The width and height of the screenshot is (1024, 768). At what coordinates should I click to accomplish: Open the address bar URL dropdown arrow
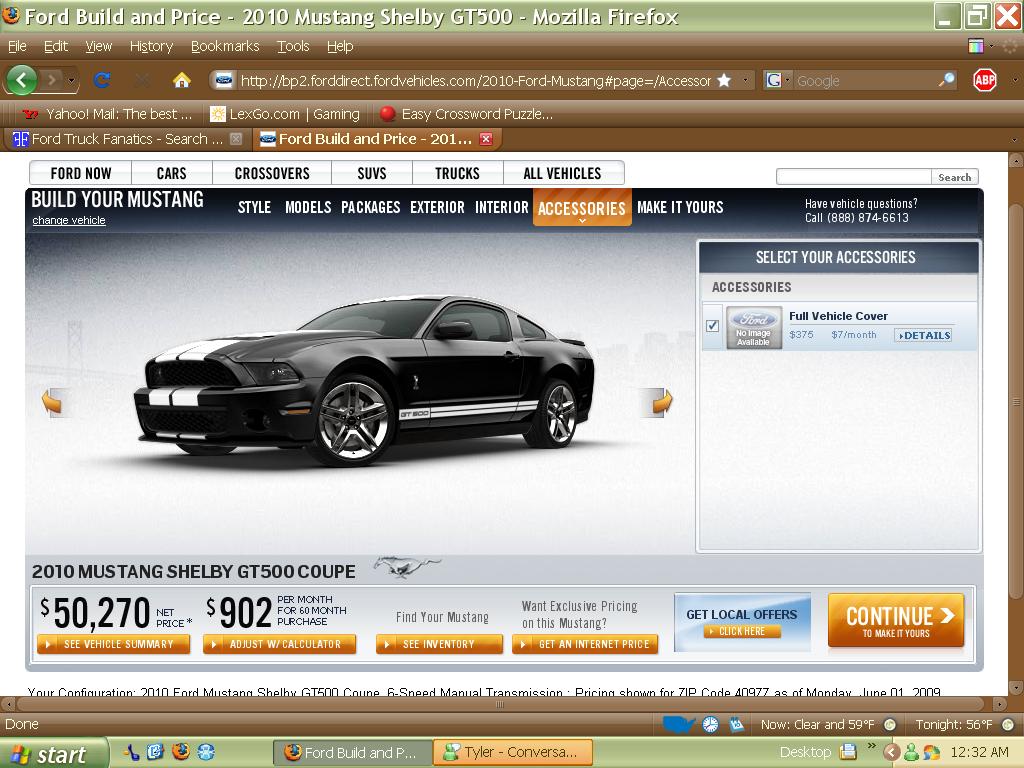745,80
